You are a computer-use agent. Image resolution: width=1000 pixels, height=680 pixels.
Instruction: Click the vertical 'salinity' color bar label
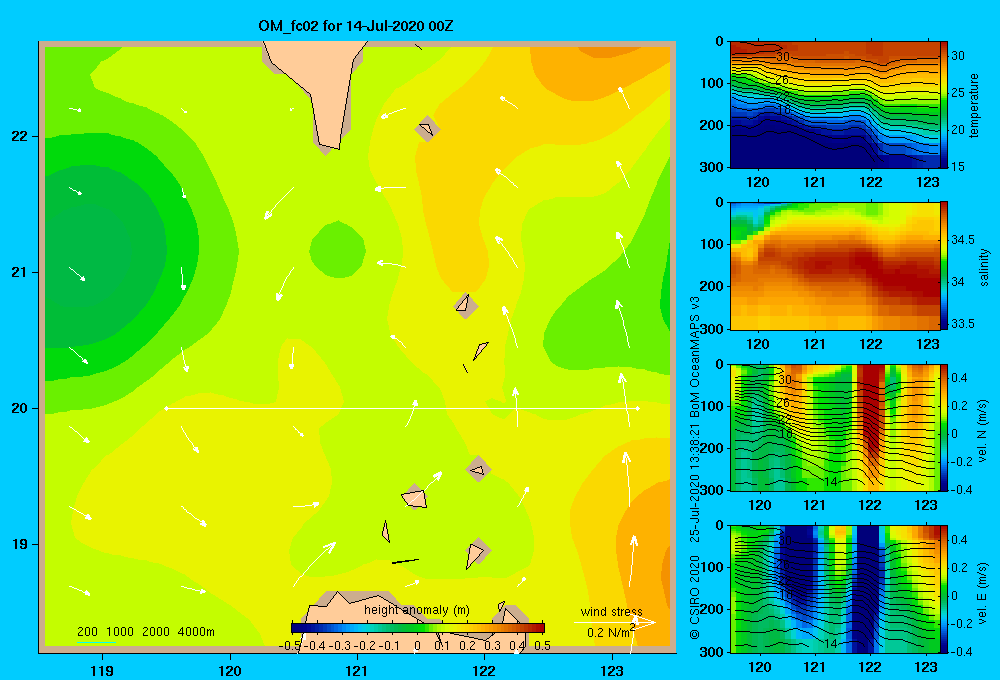[x=984, y=267]
